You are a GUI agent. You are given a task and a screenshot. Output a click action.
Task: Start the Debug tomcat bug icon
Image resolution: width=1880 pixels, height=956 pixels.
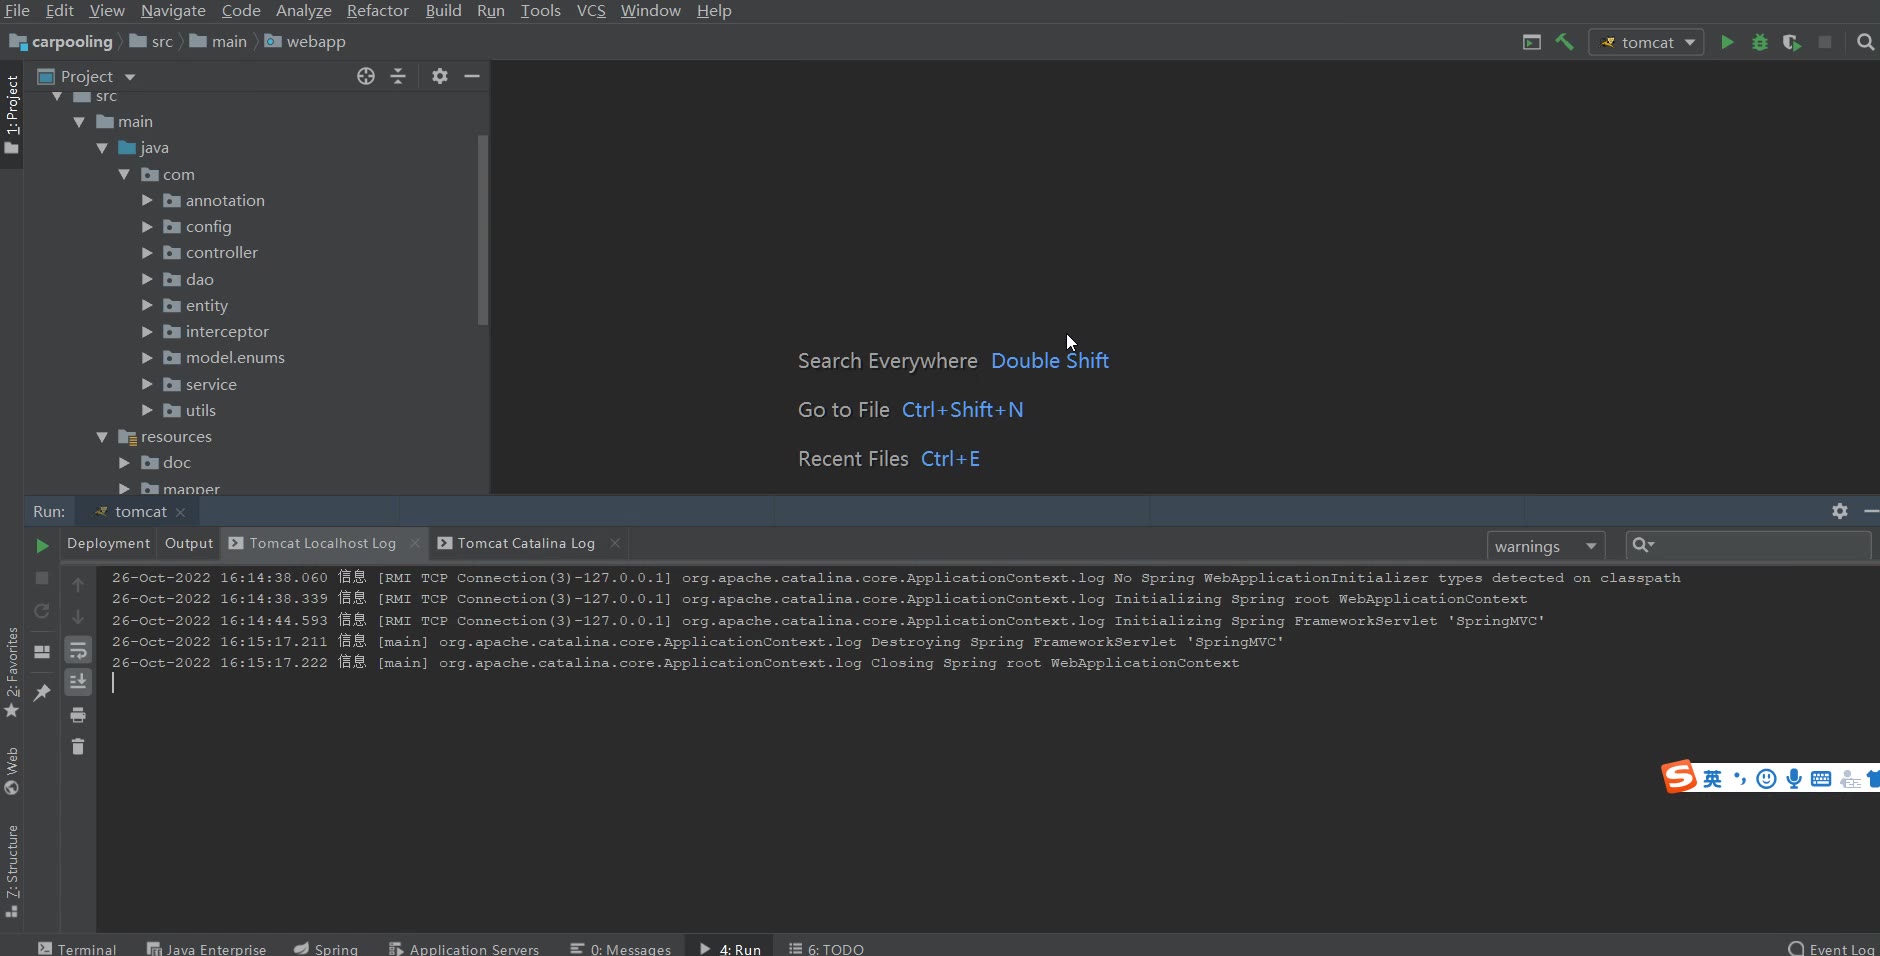click(1760, 42)
